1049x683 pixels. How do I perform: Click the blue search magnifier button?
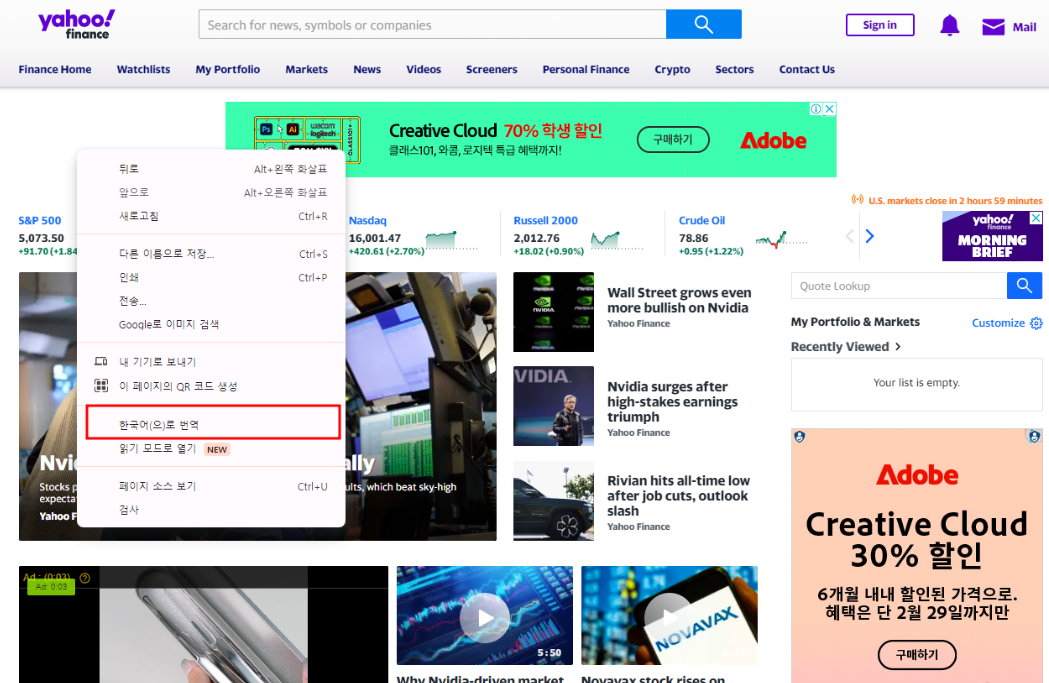coord(703,24)
